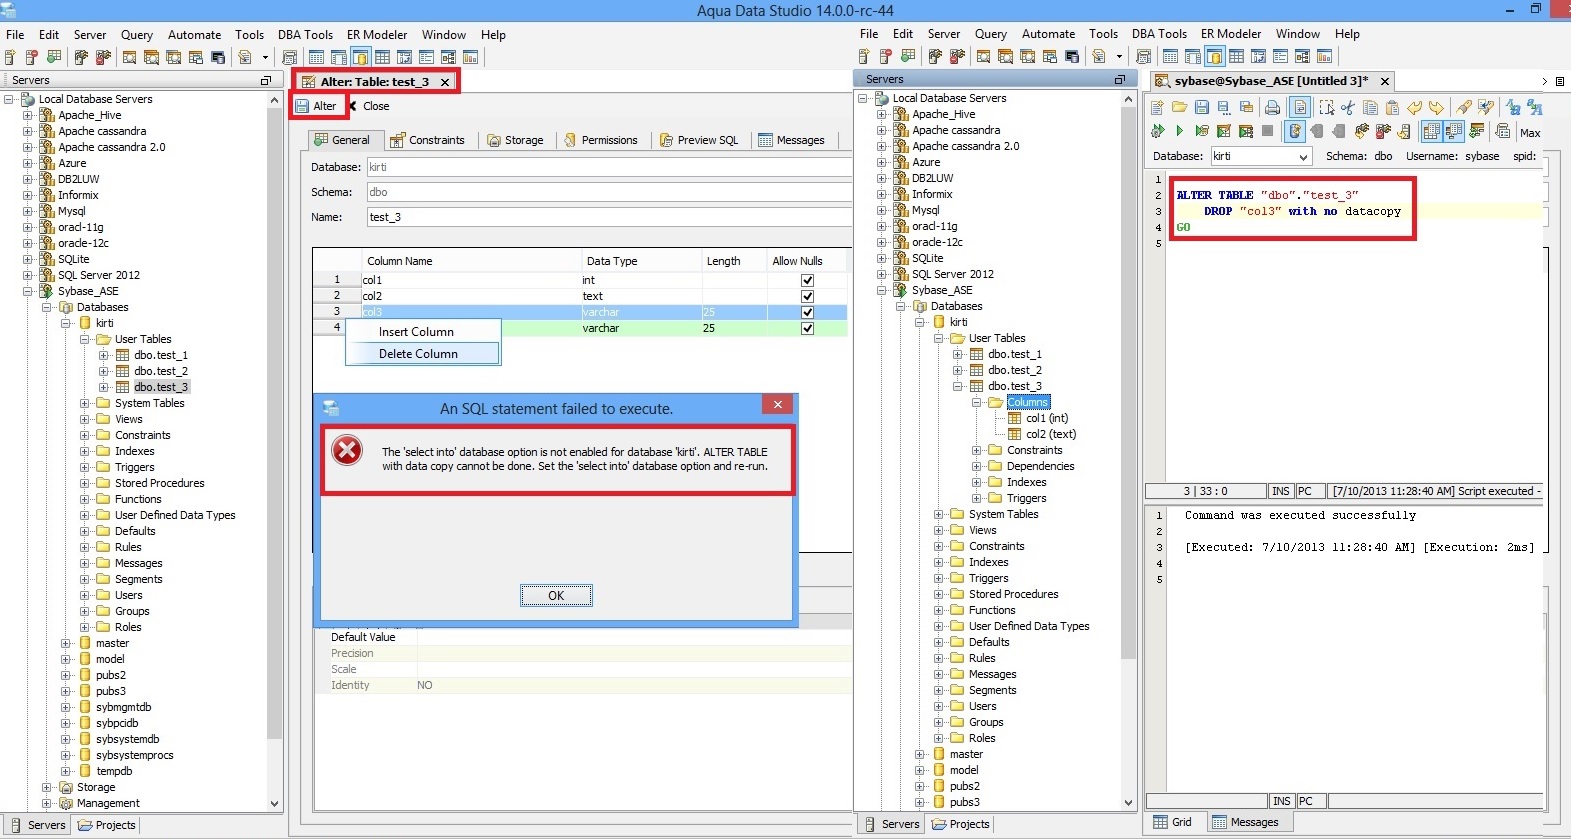
Task: Click the red error icon in dialog
Action: coord(347,451)
